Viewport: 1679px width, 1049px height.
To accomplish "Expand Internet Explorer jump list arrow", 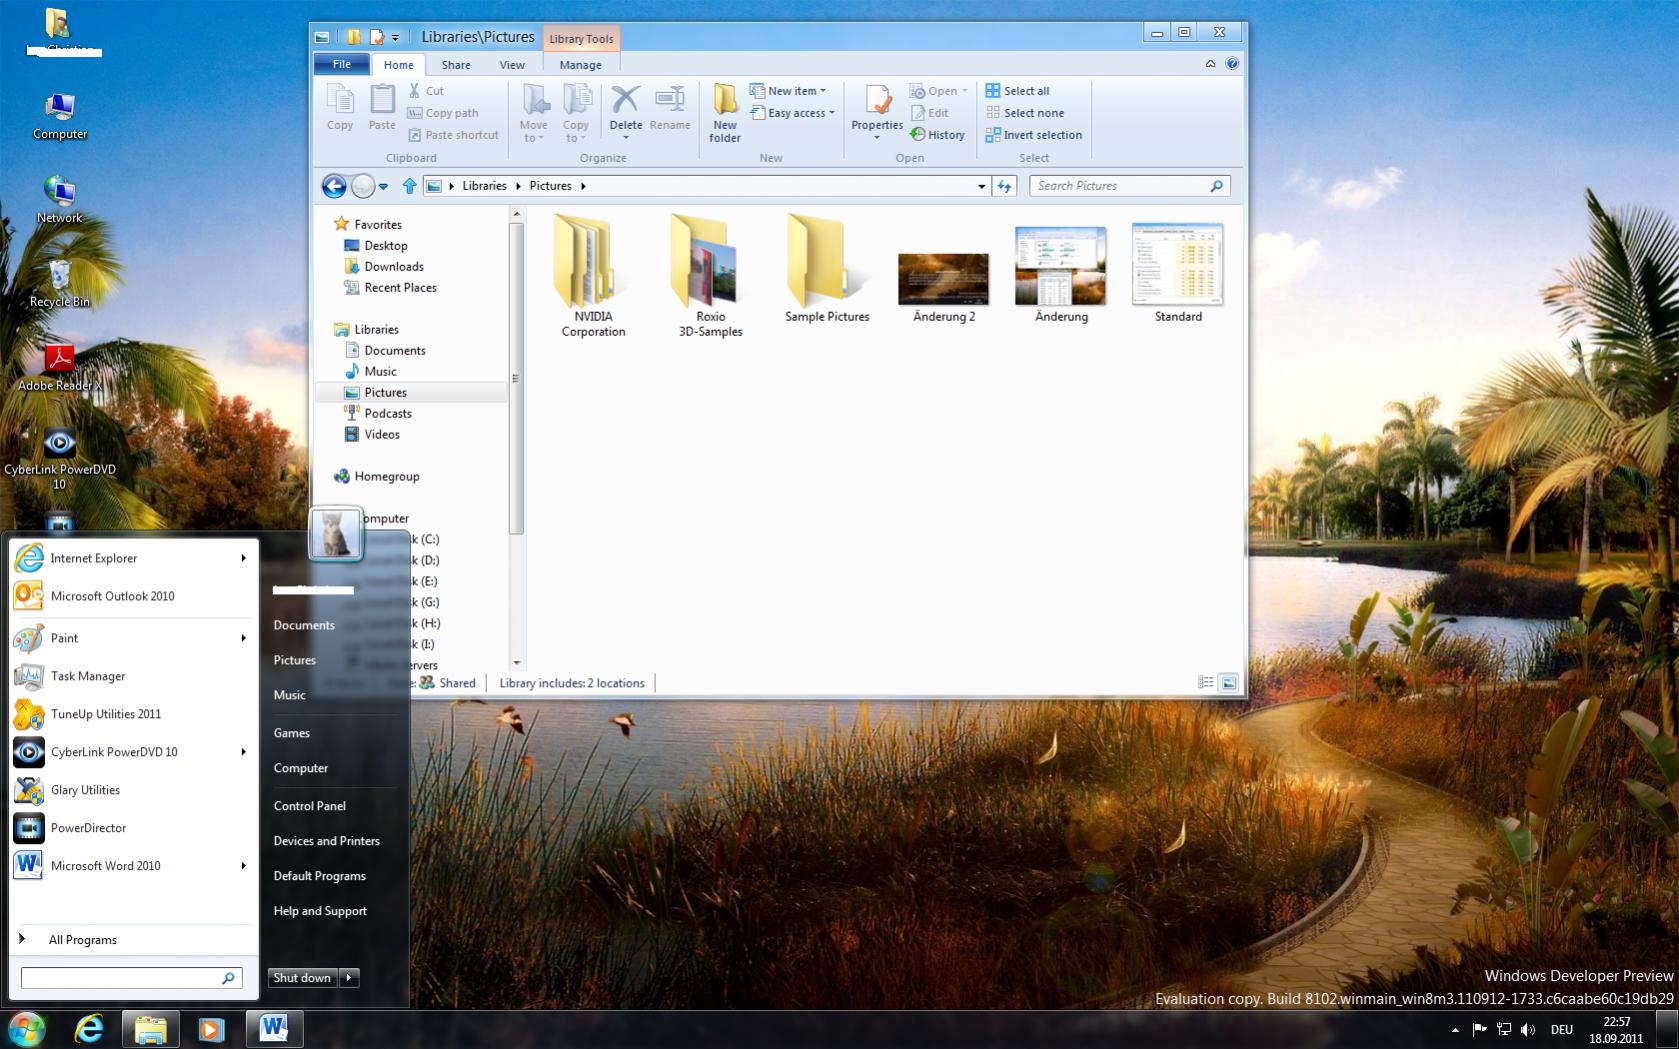I will pyautogui.click(x=243, y=558).
